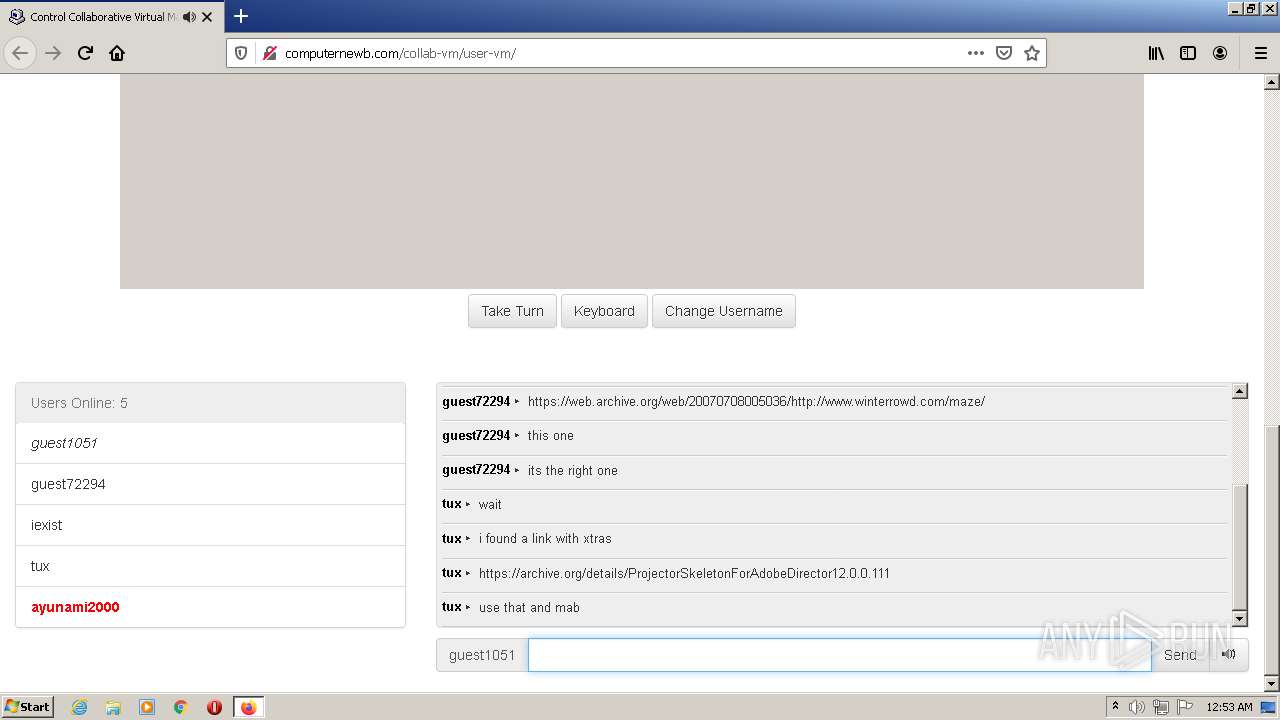
Task: Click the 'use that and mab' chat message
Action: 529,607
